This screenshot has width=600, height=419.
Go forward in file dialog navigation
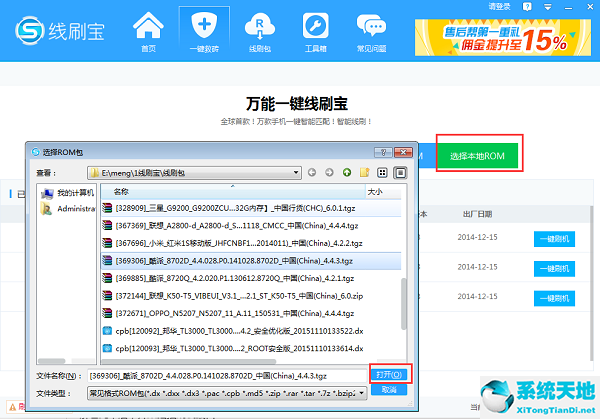(329, 173)
